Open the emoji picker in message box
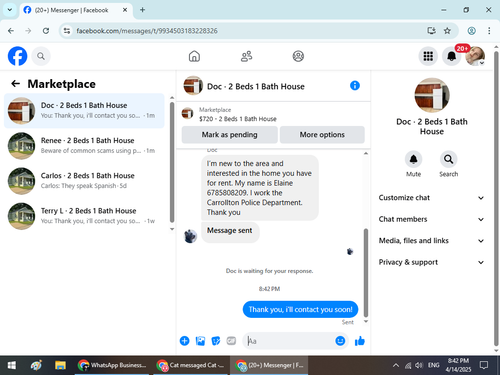This screenshot has height=375, width=500. point(340,341)
